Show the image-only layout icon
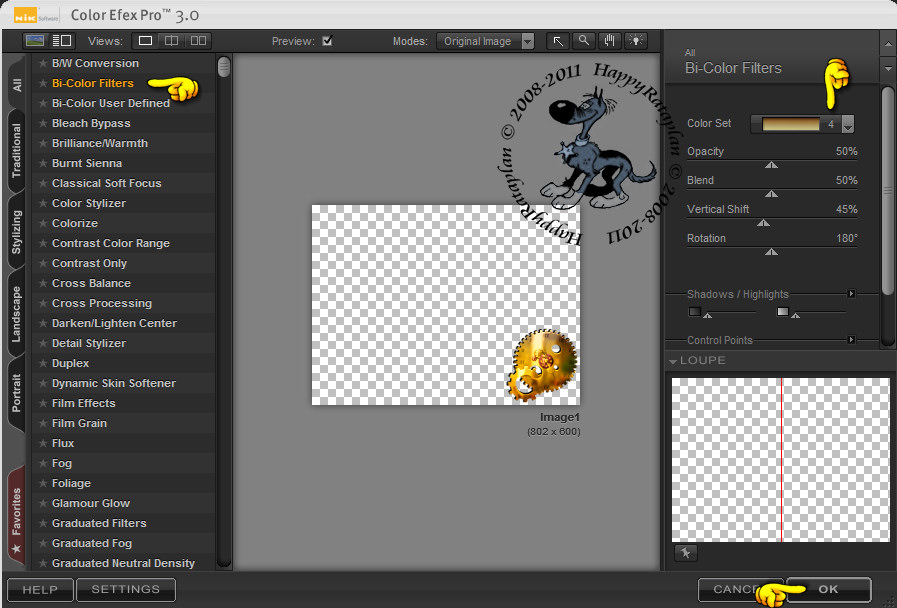Viewport: 897px width, 608px height. pyautogui.click(x=35, y=41)
